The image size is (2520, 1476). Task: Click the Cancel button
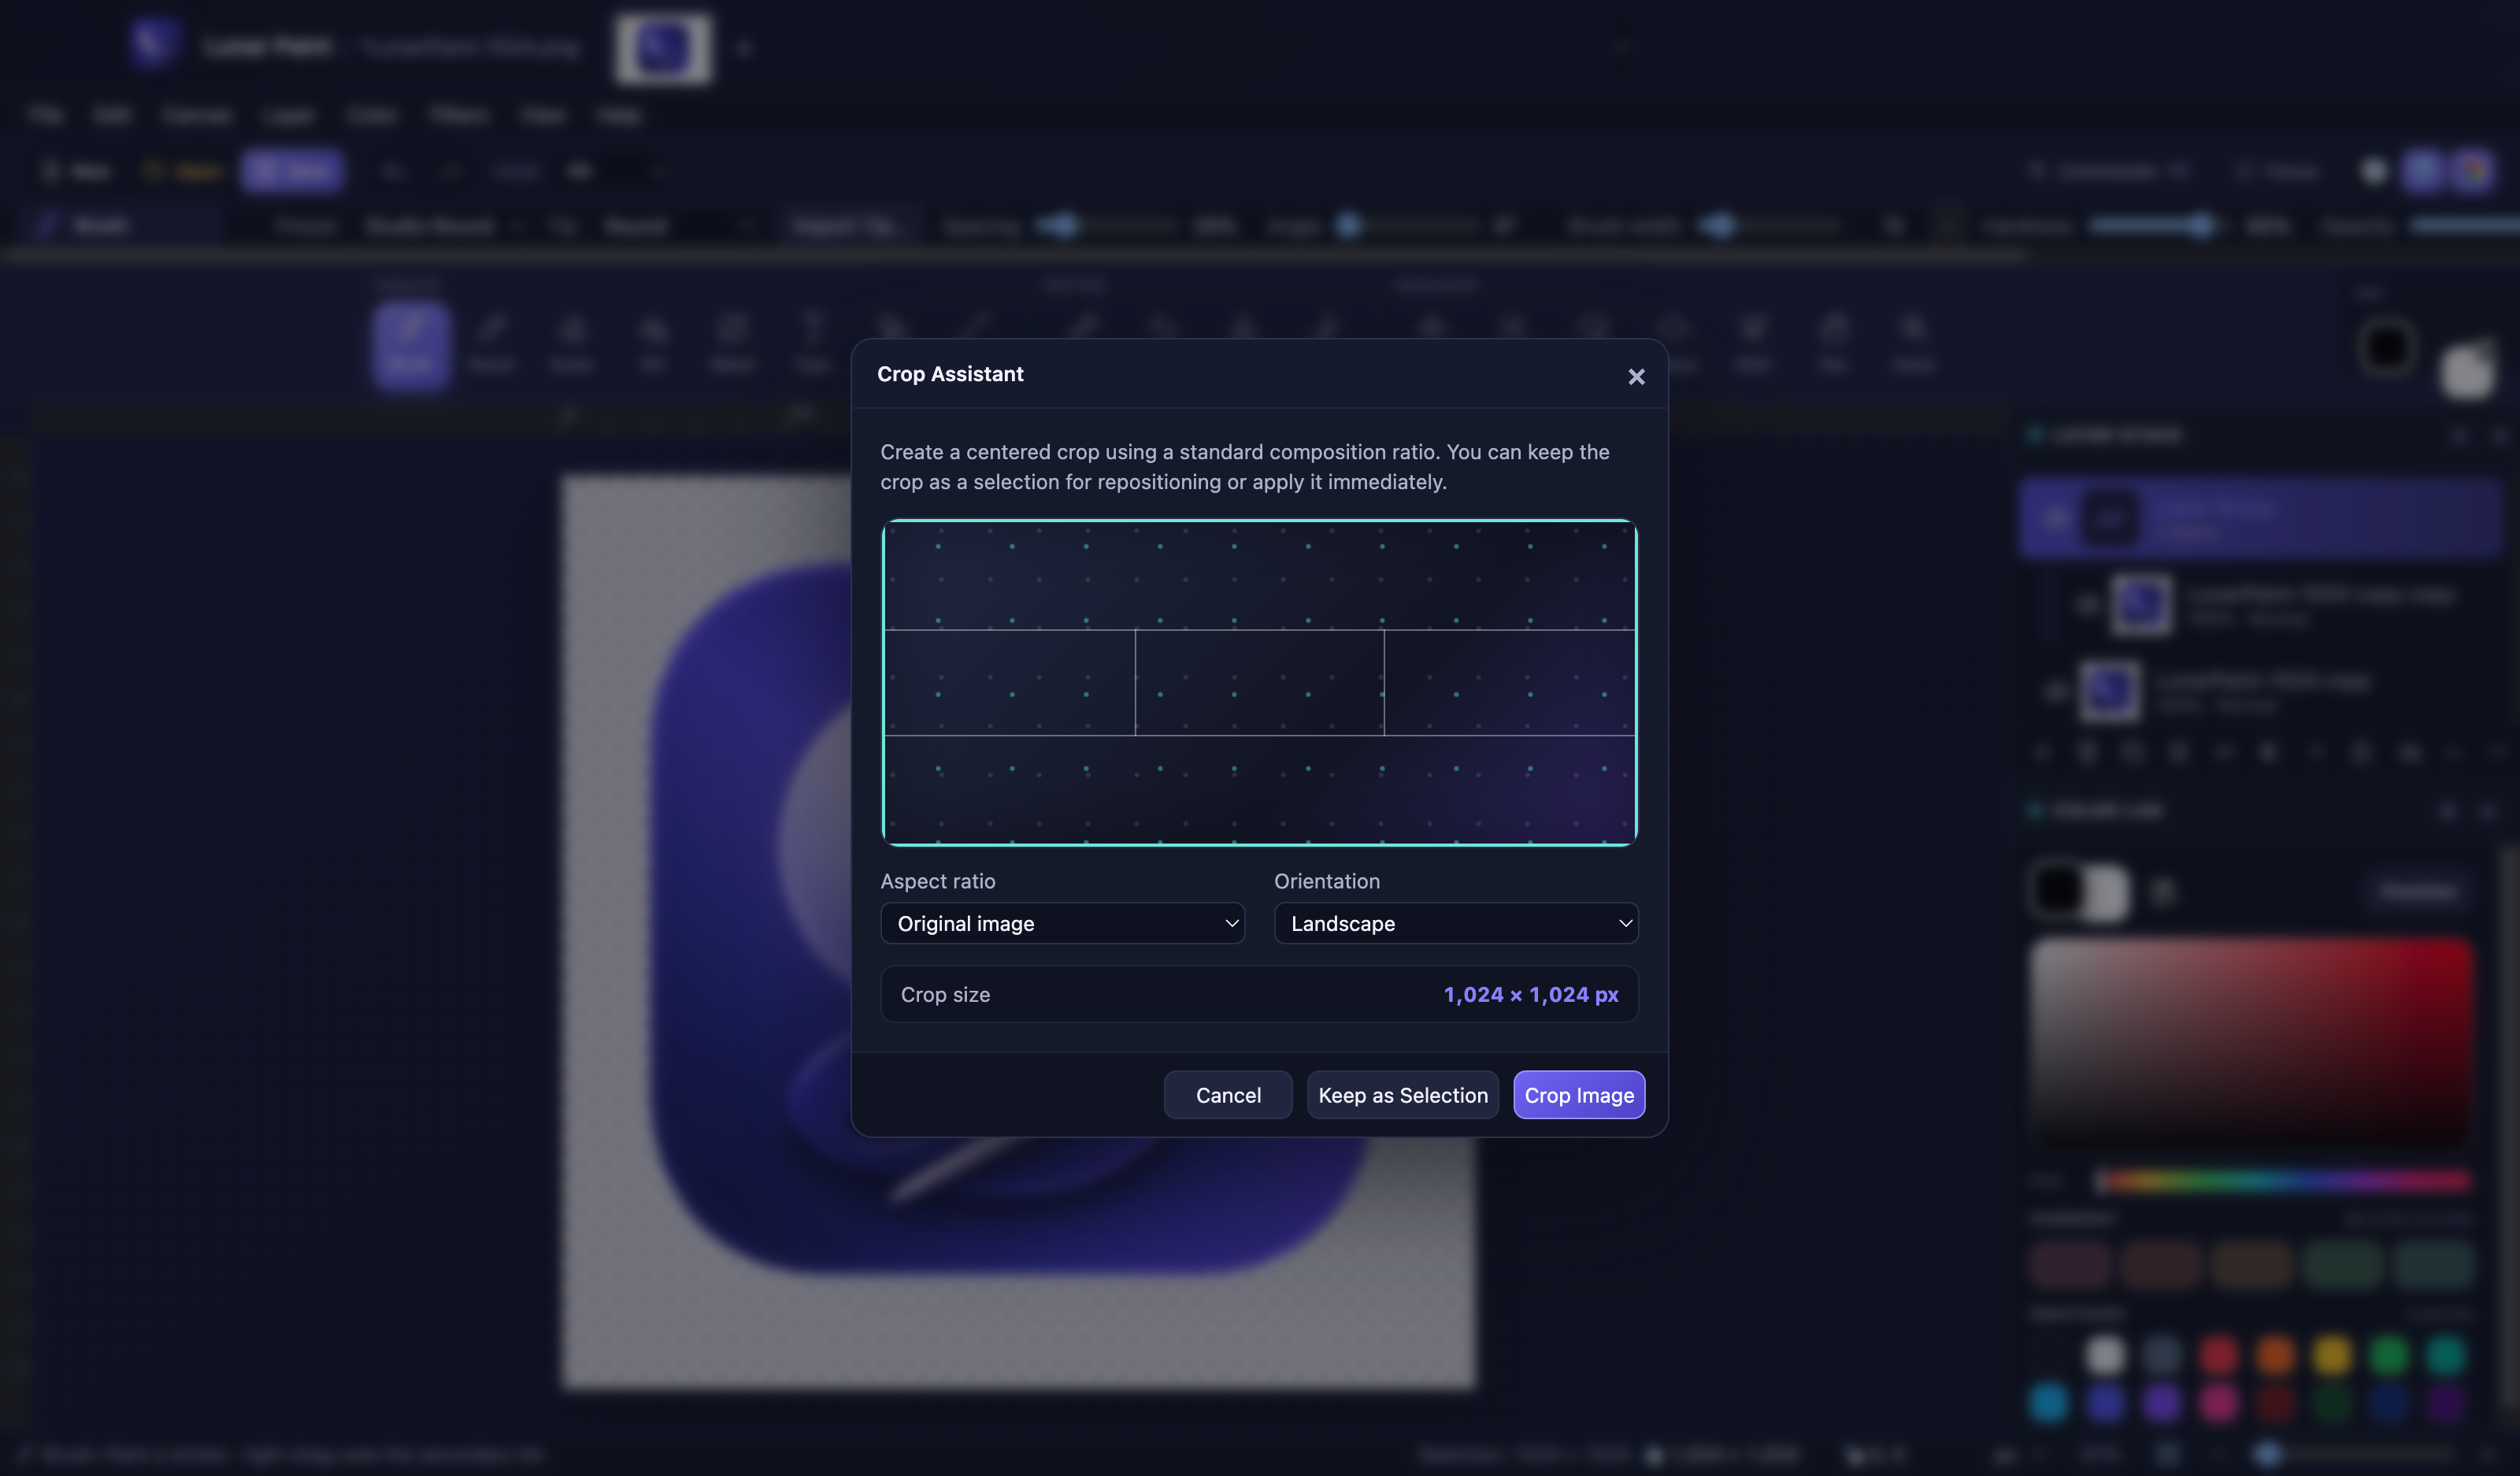(x=1228, y=1095)
